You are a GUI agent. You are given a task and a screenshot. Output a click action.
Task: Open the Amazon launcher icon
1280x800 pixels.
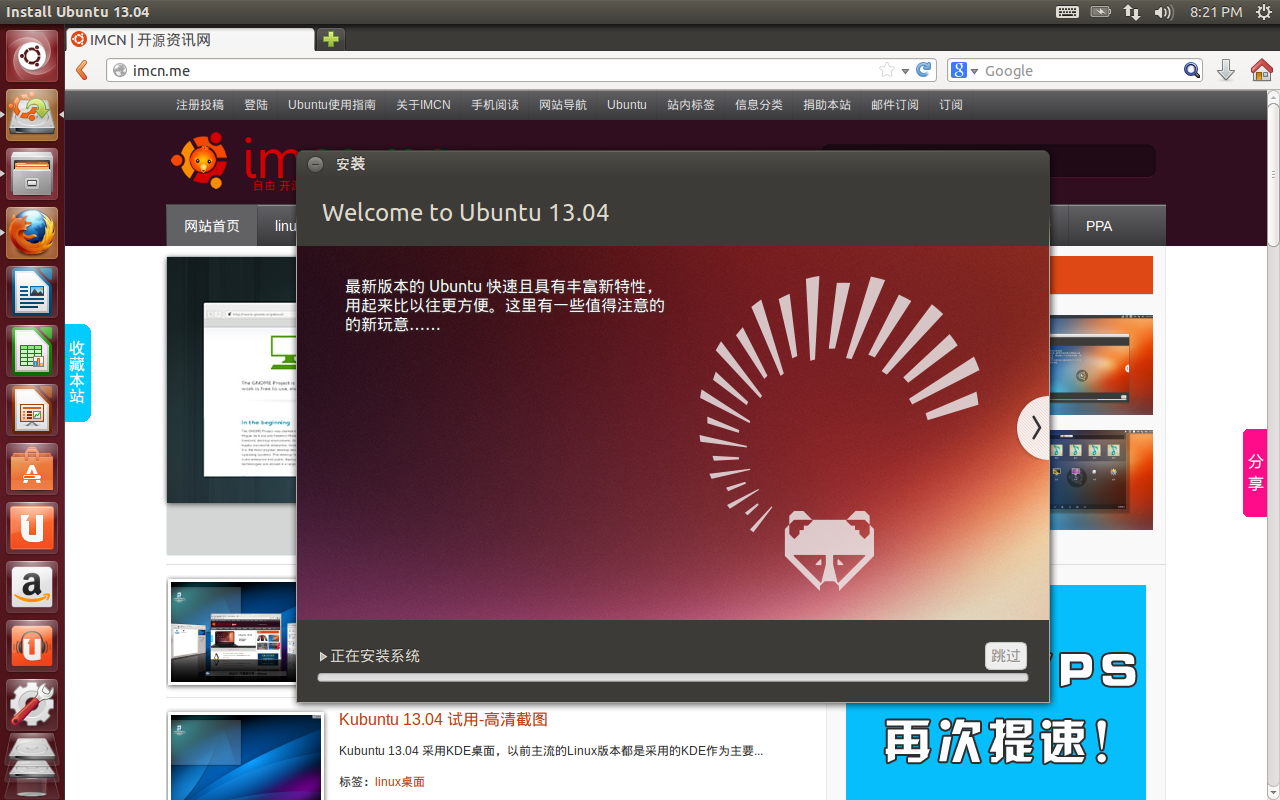(32, 587)
